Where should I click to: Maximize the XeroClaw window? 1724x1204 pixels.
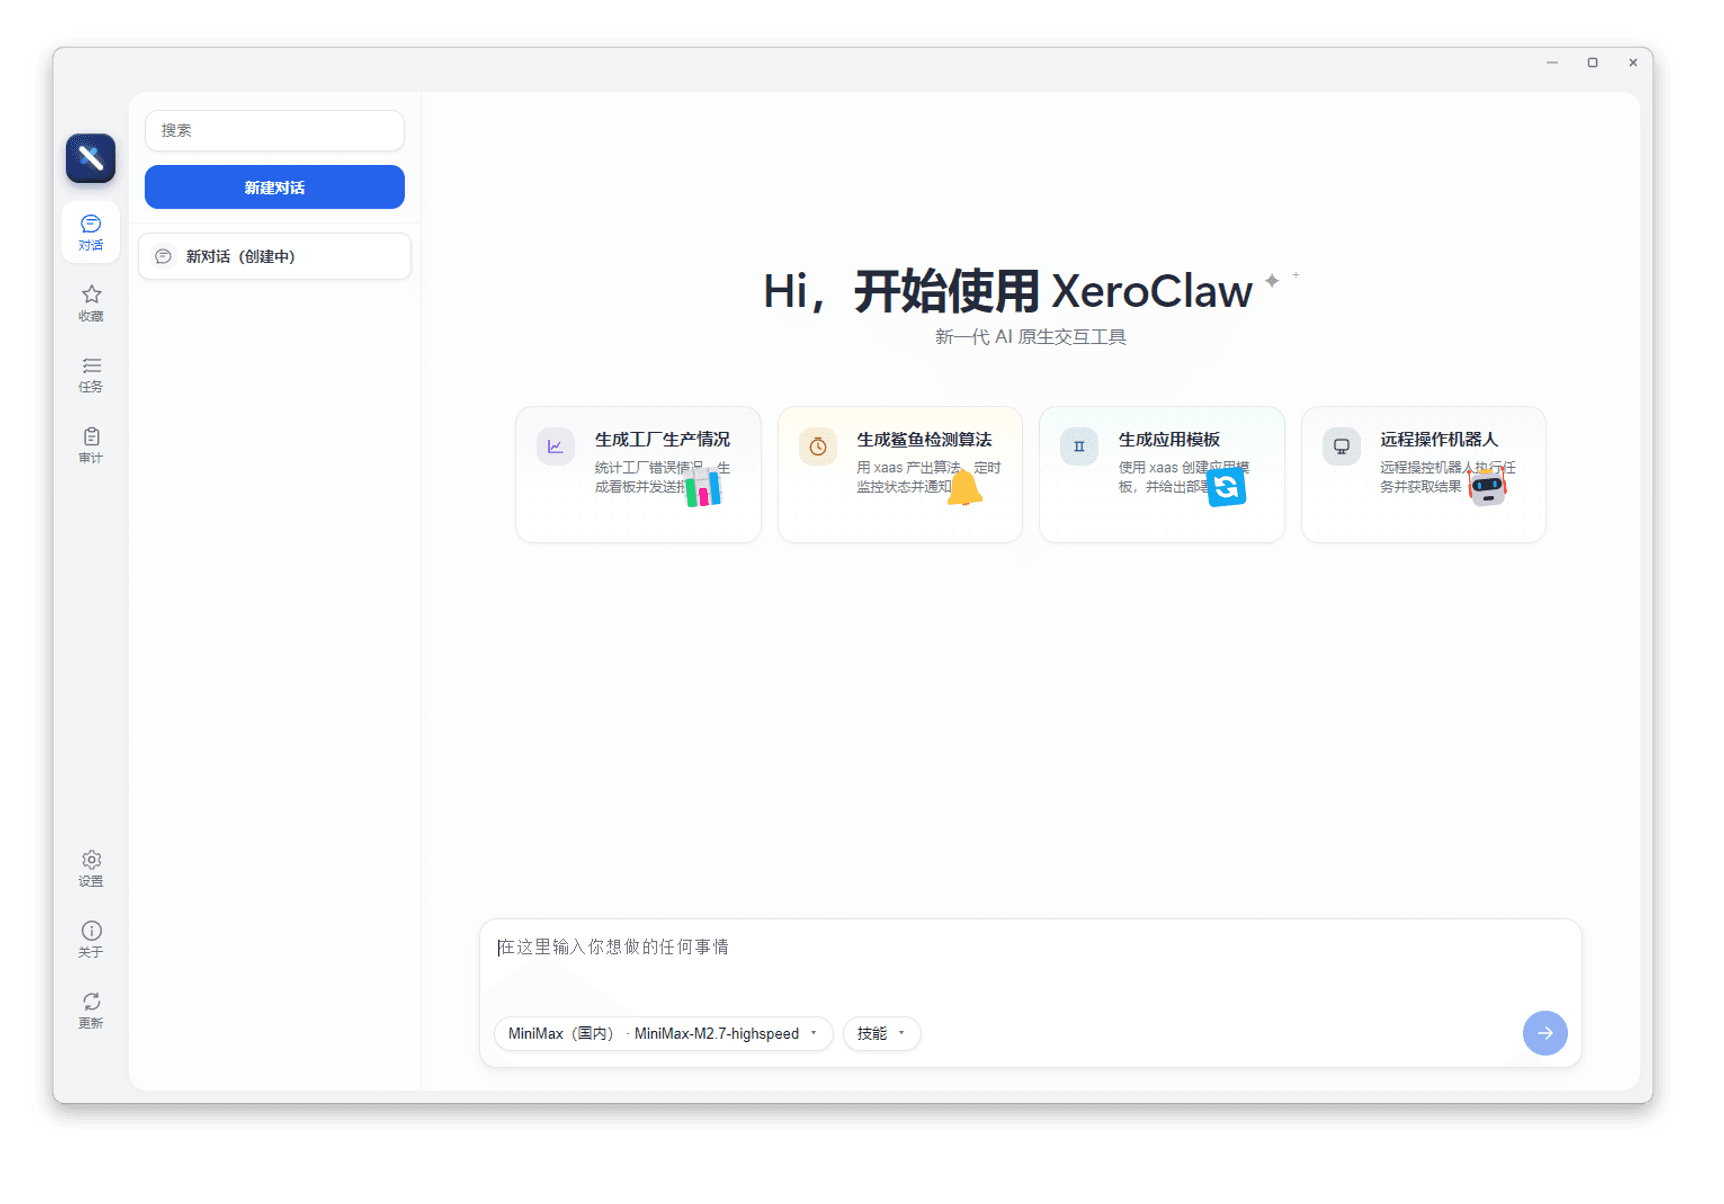click(1592, 62)
